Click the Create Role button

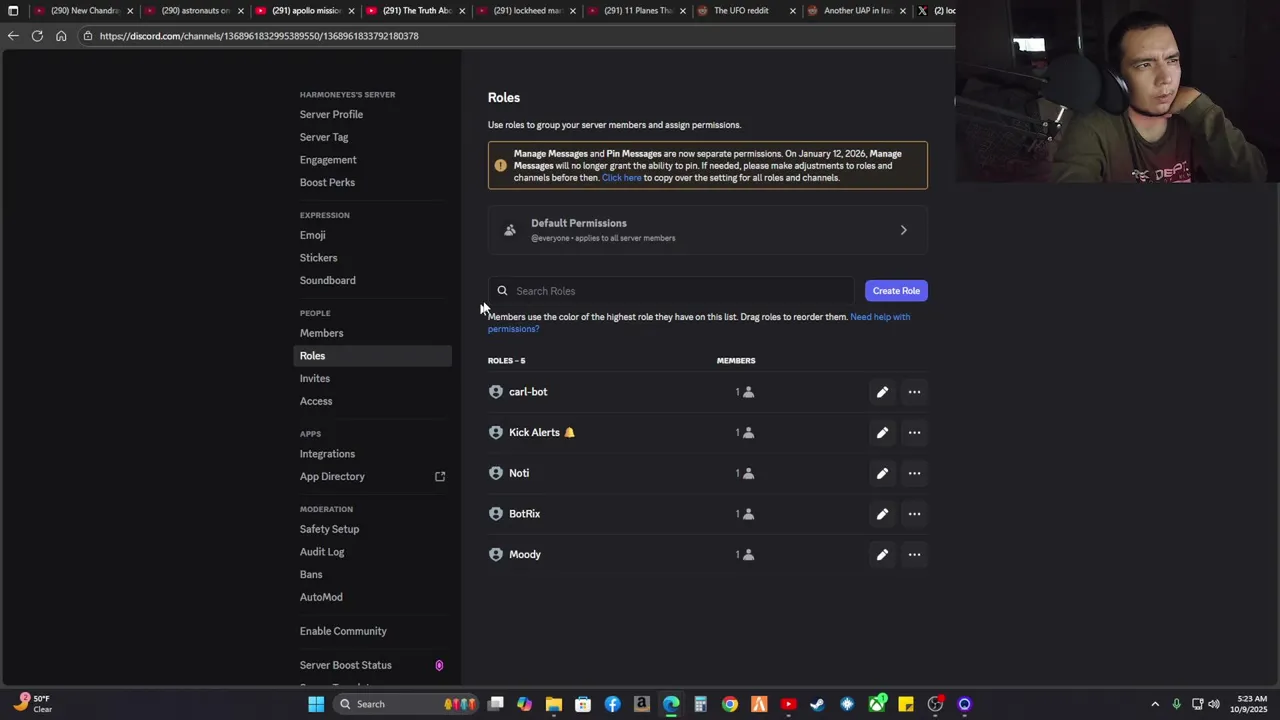(x=896, y=291)
